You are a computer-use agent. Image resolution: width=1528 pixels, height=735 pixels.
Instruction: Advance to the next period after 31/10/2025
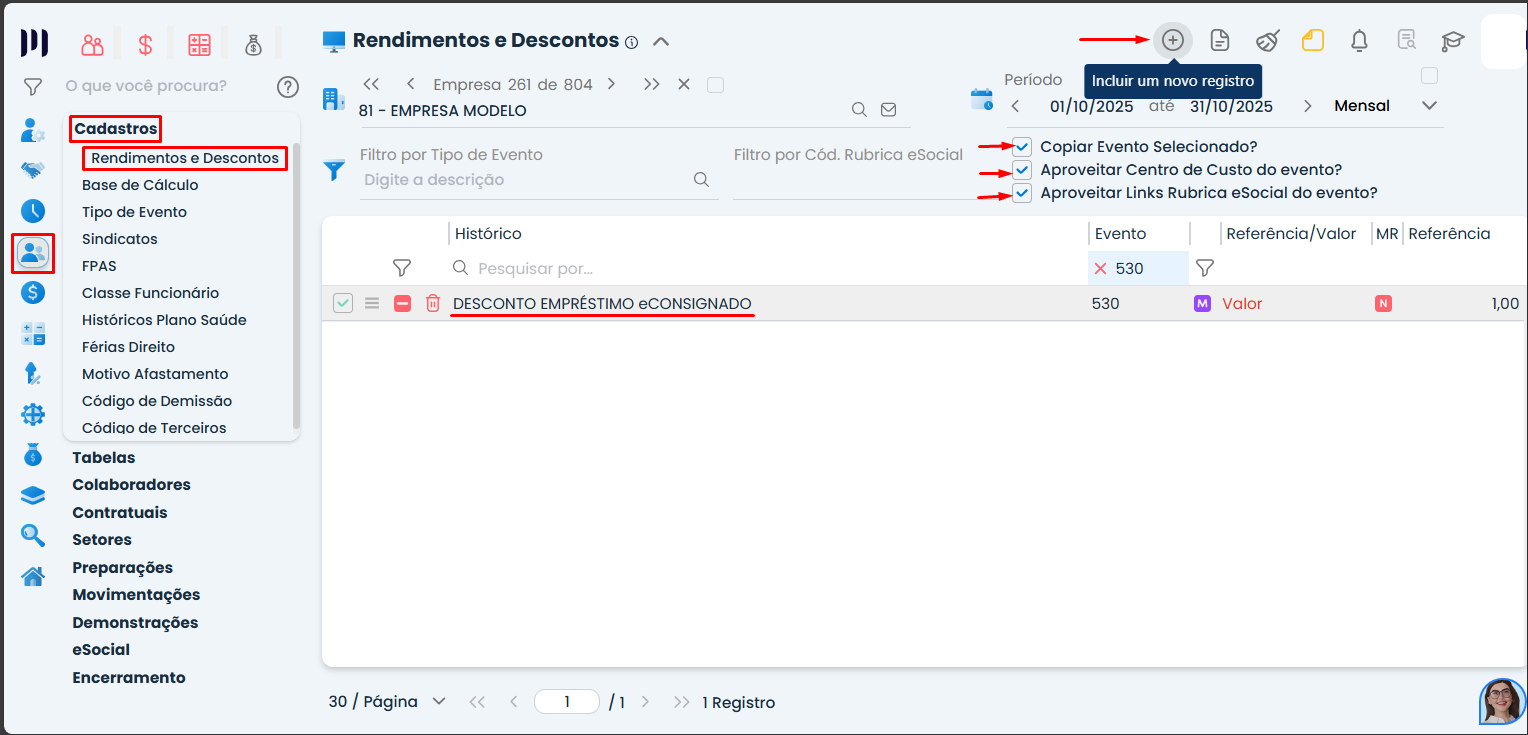click(1307, 106)
